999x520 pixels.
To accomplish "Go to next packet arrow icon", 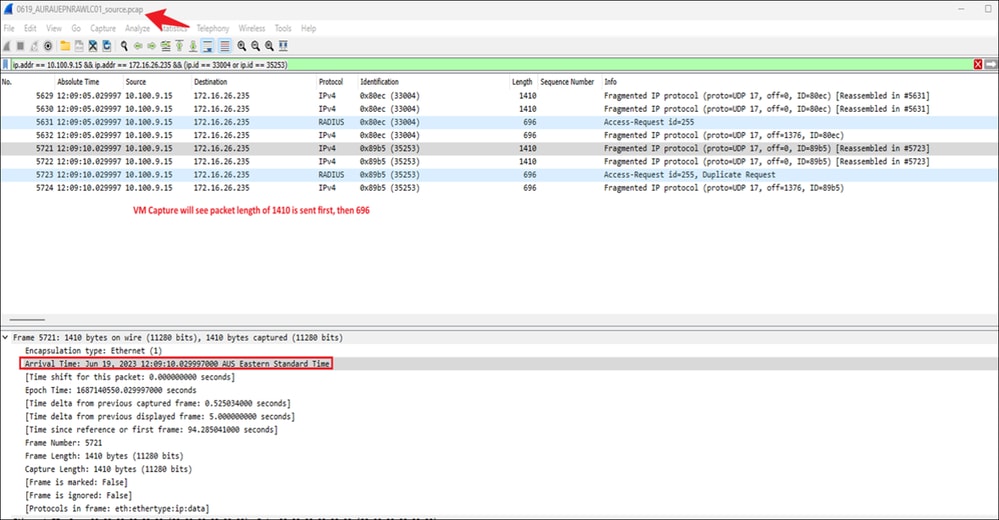I will click(x=152, y=46).
